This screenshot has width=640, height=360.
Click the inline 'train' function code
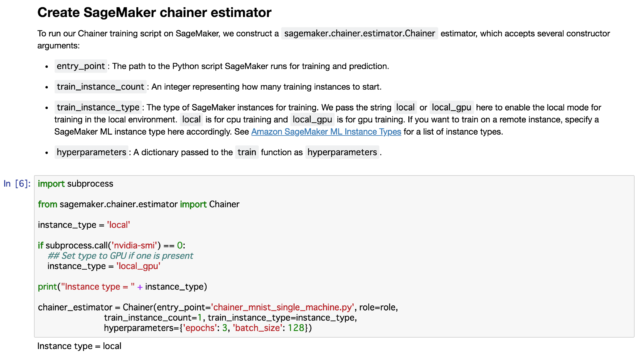click(x=247, y=152)
